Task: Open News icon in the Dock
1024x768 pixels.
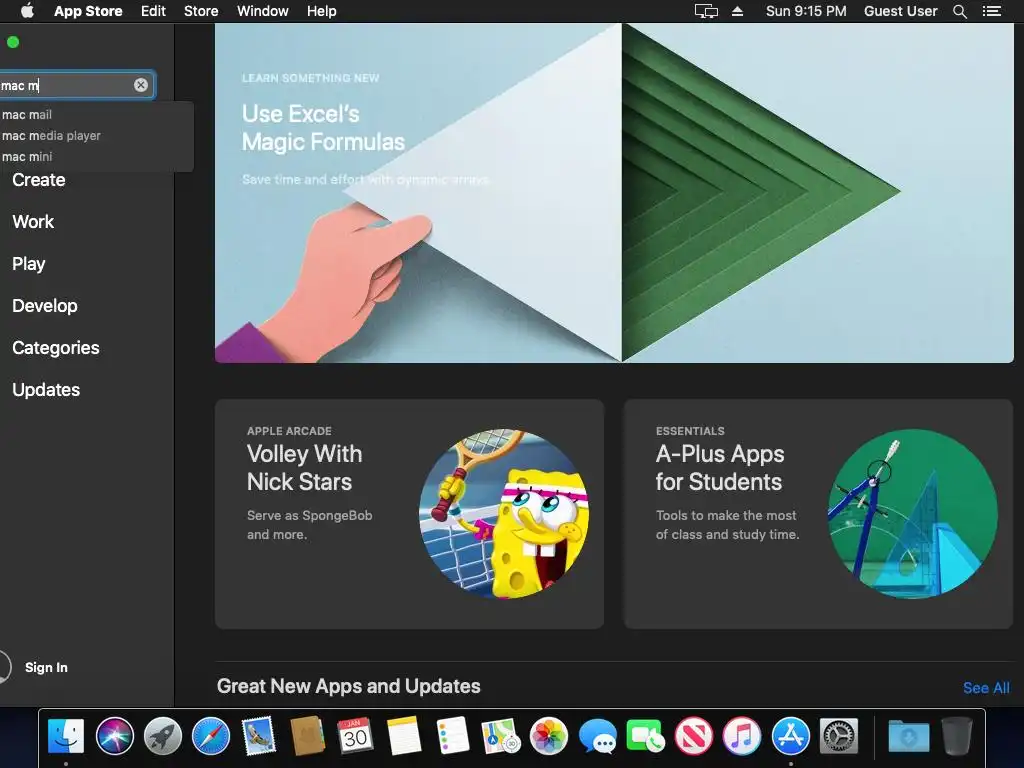Action: coord(694,736)
